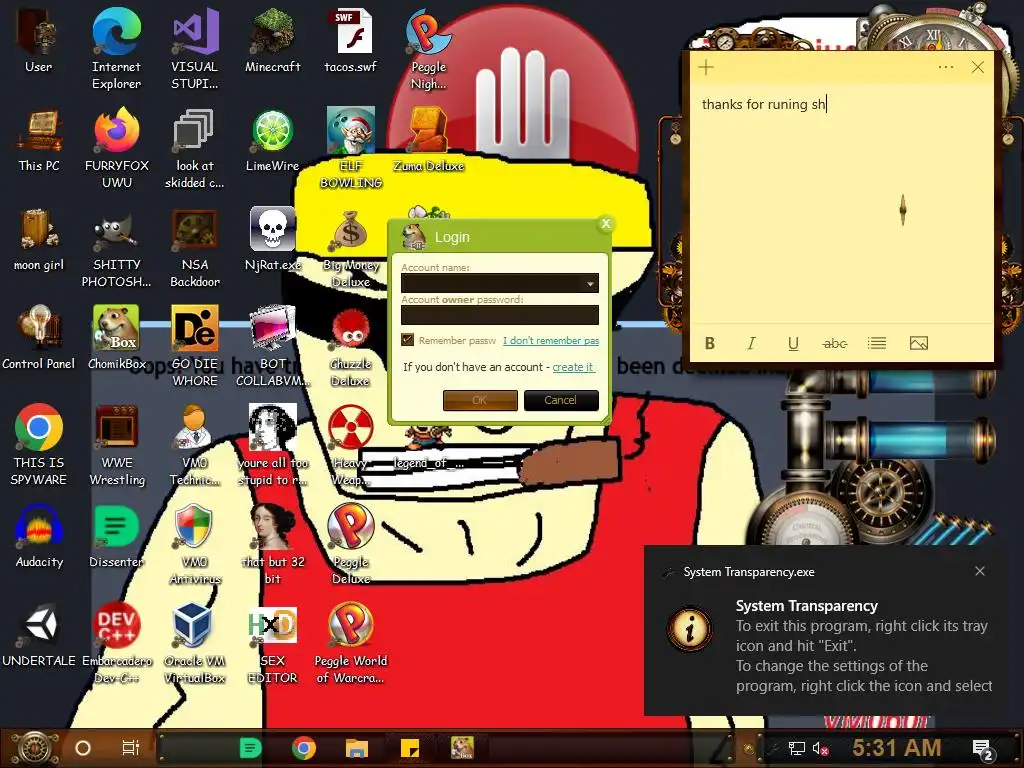Open File Explorer from the taskbar
This screenshot has width=1024, height=768.
(x=357, y=748)
